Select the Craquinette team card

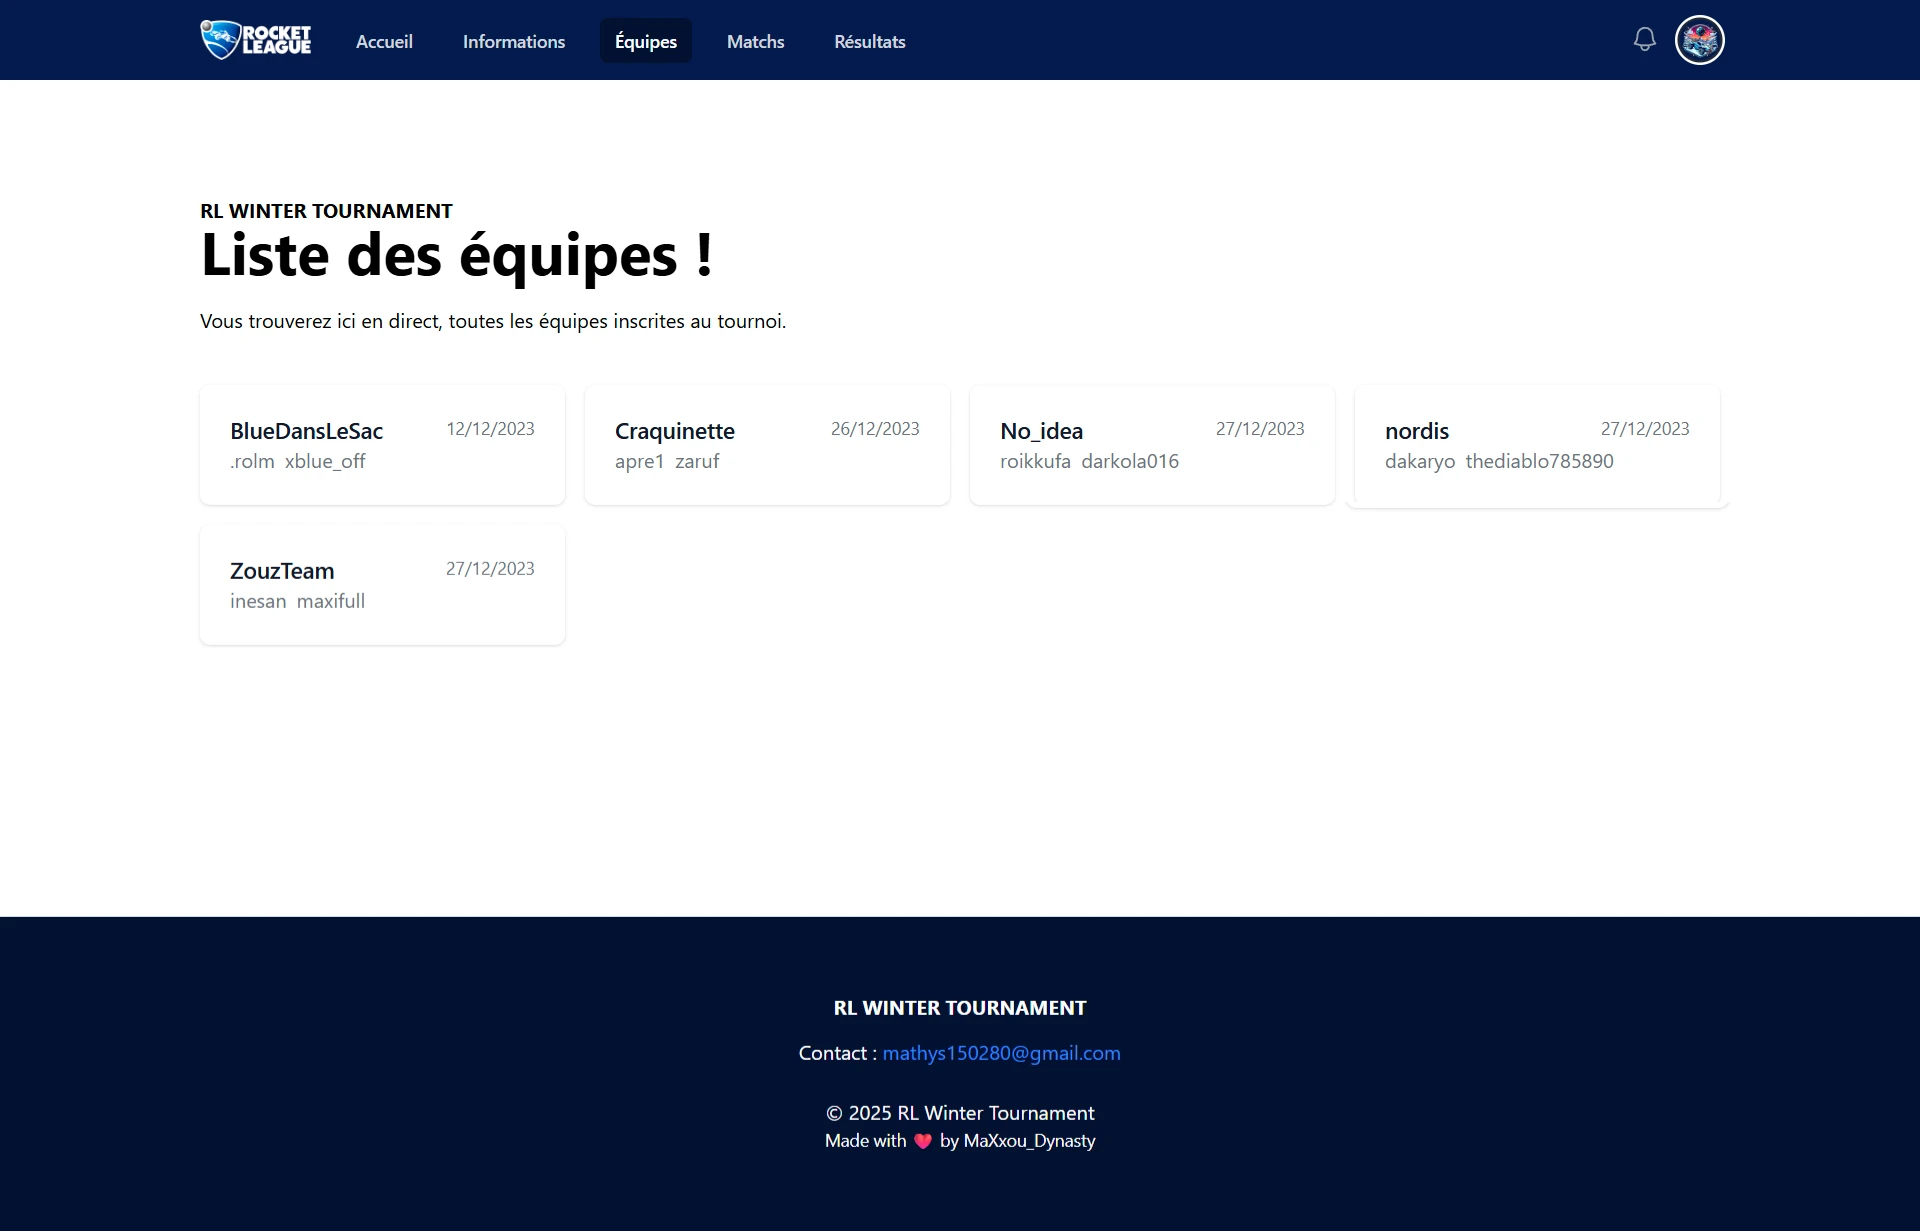click(767, 445)
